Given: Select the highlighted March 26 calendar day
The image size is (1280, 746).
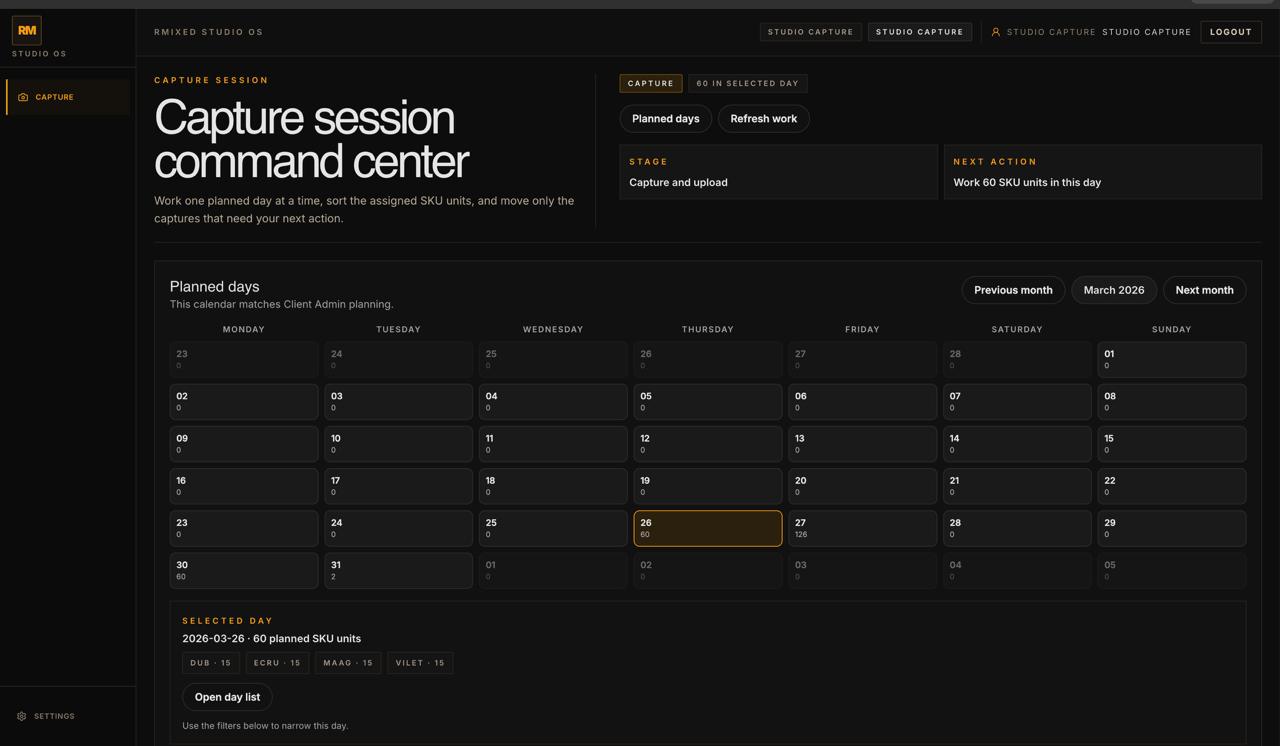Looking at the screenshot, I should click(x=707, y=528).
